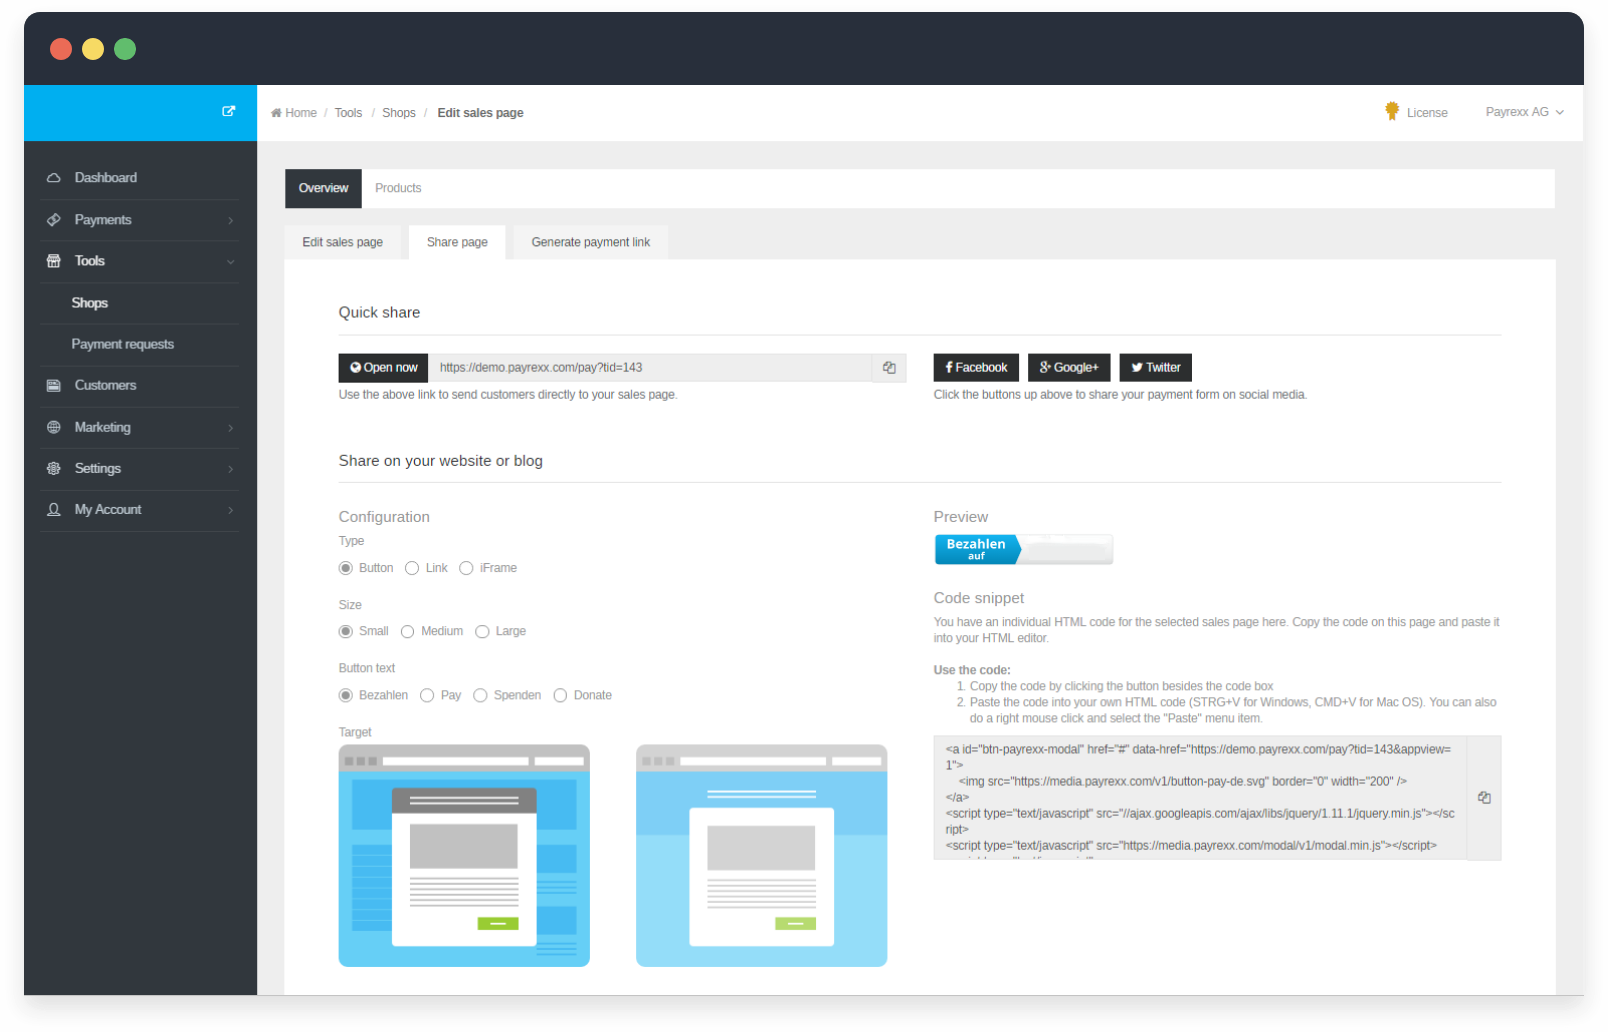Click Edit sales page breadcrumb text
1608x1032 pixels.
480,113
